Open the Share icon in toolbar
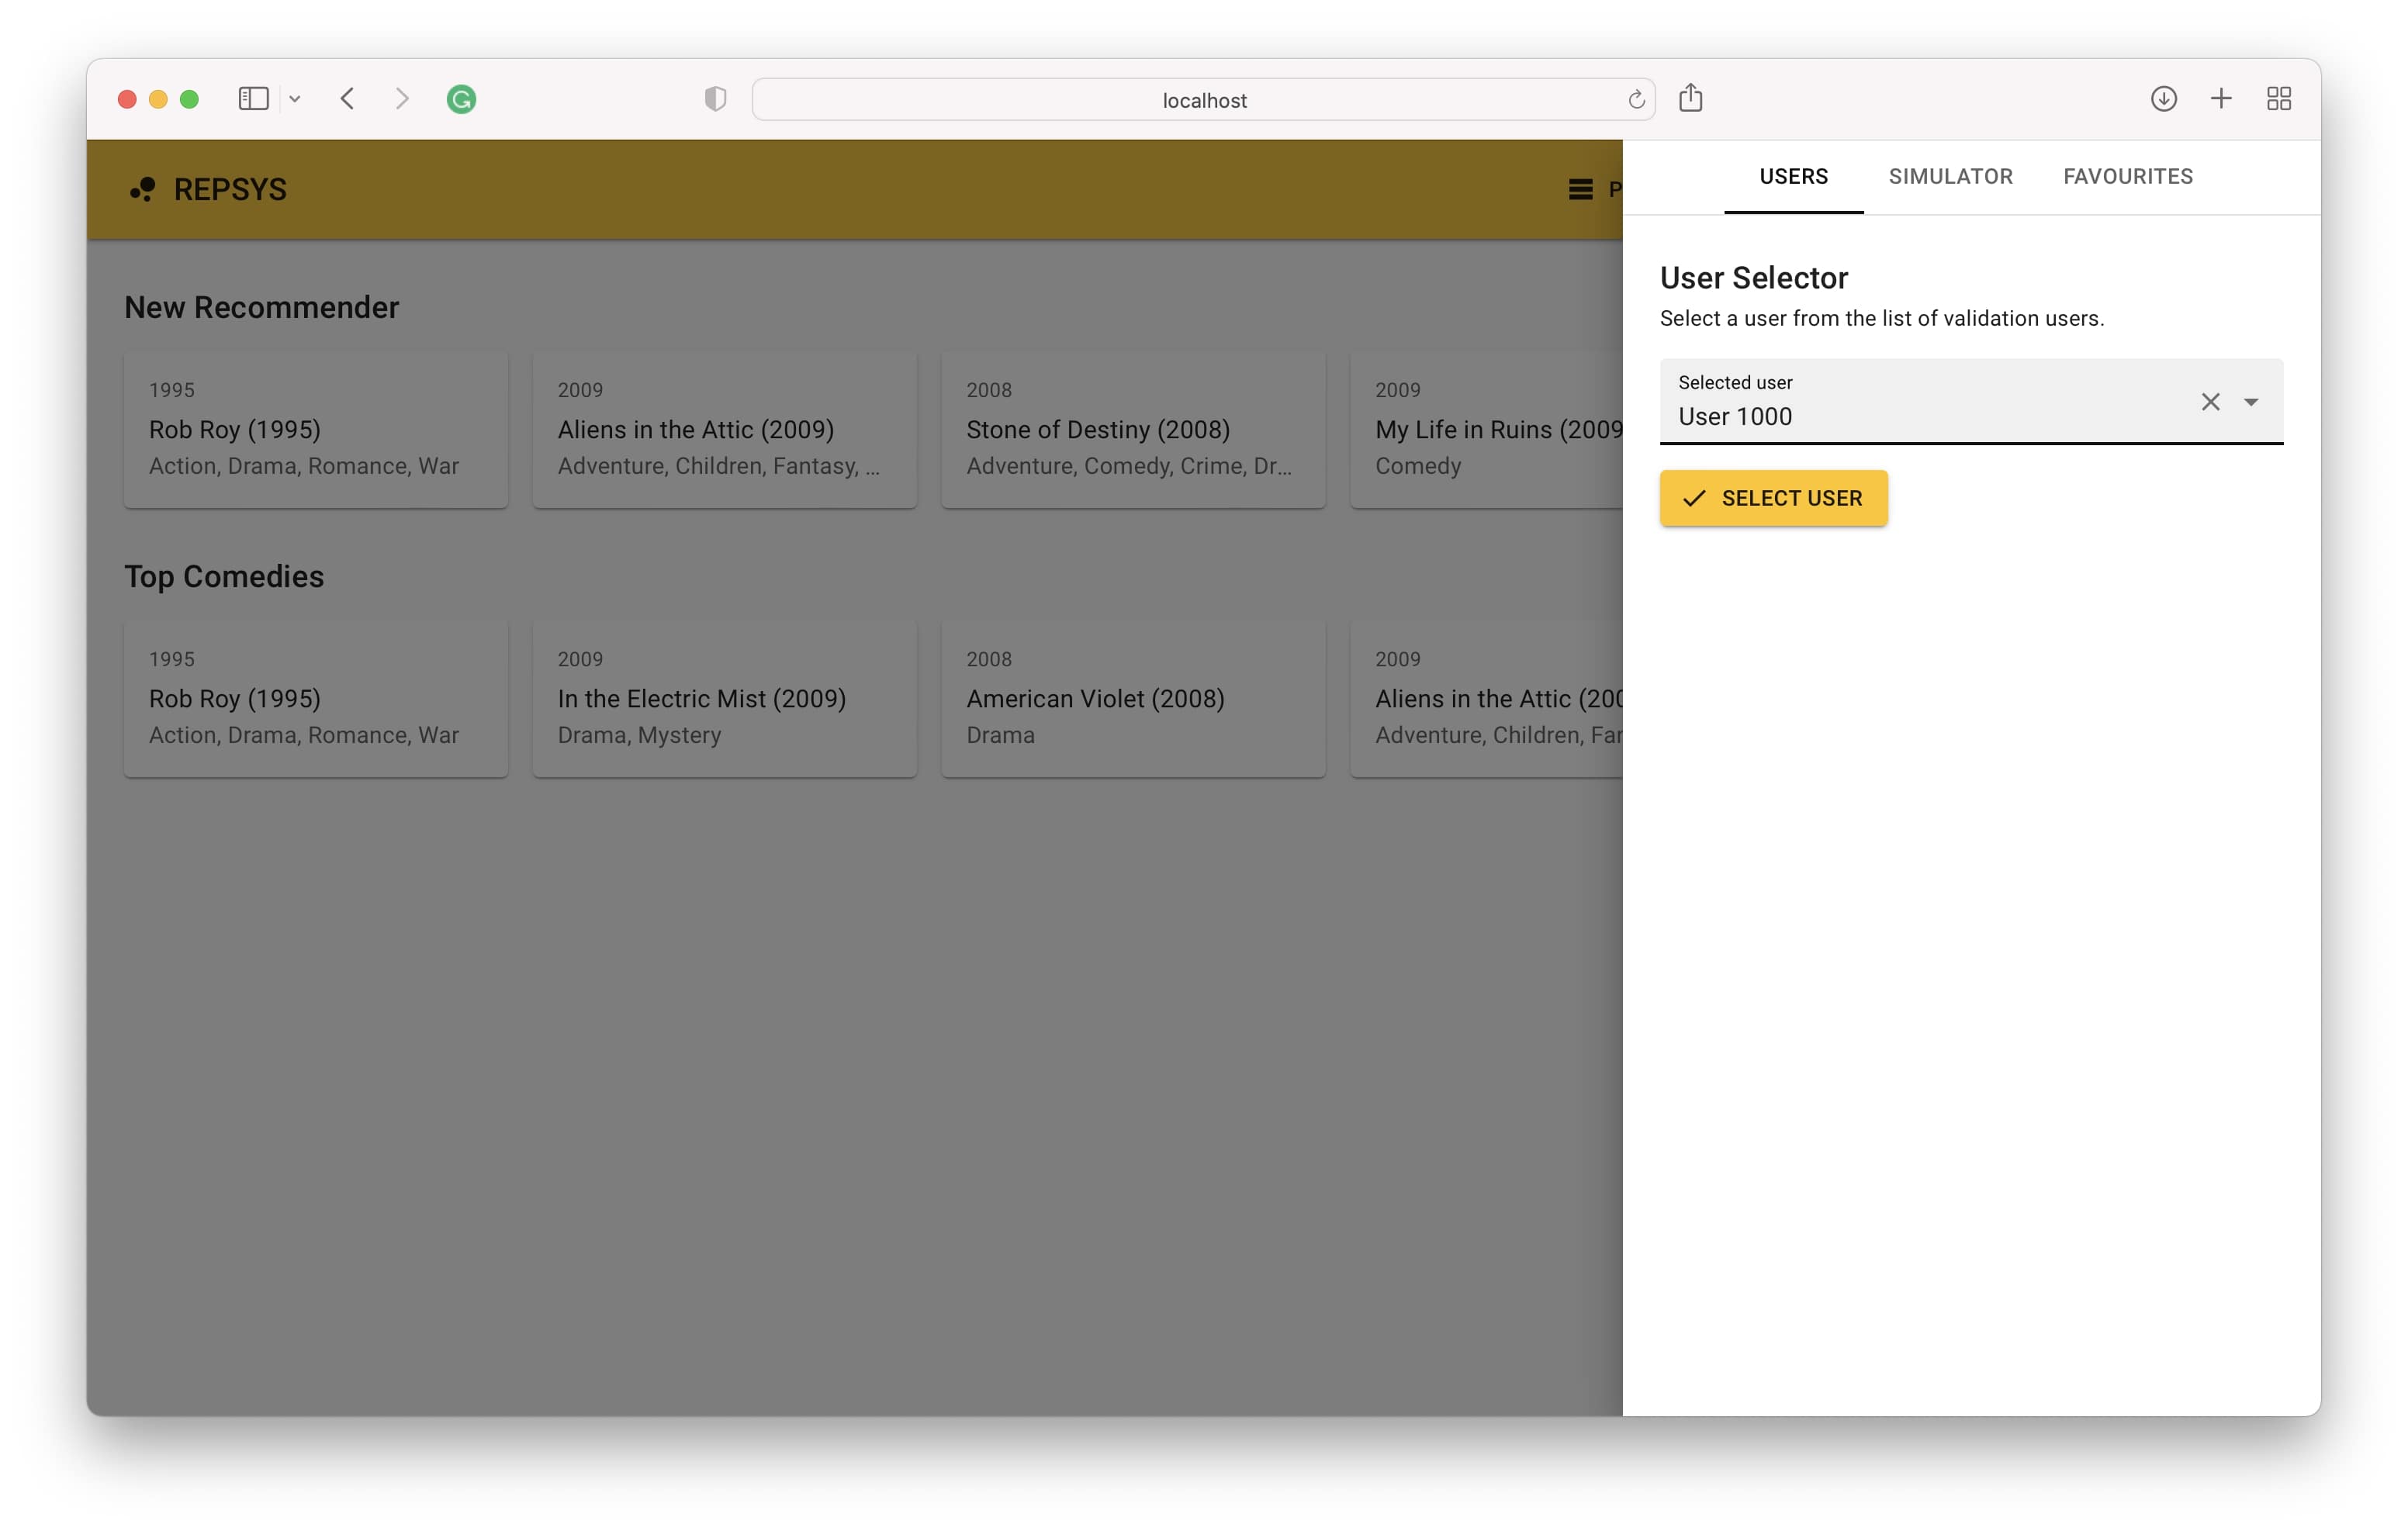Viewport: 2408px width, 1531px height. pos(1690,98)
